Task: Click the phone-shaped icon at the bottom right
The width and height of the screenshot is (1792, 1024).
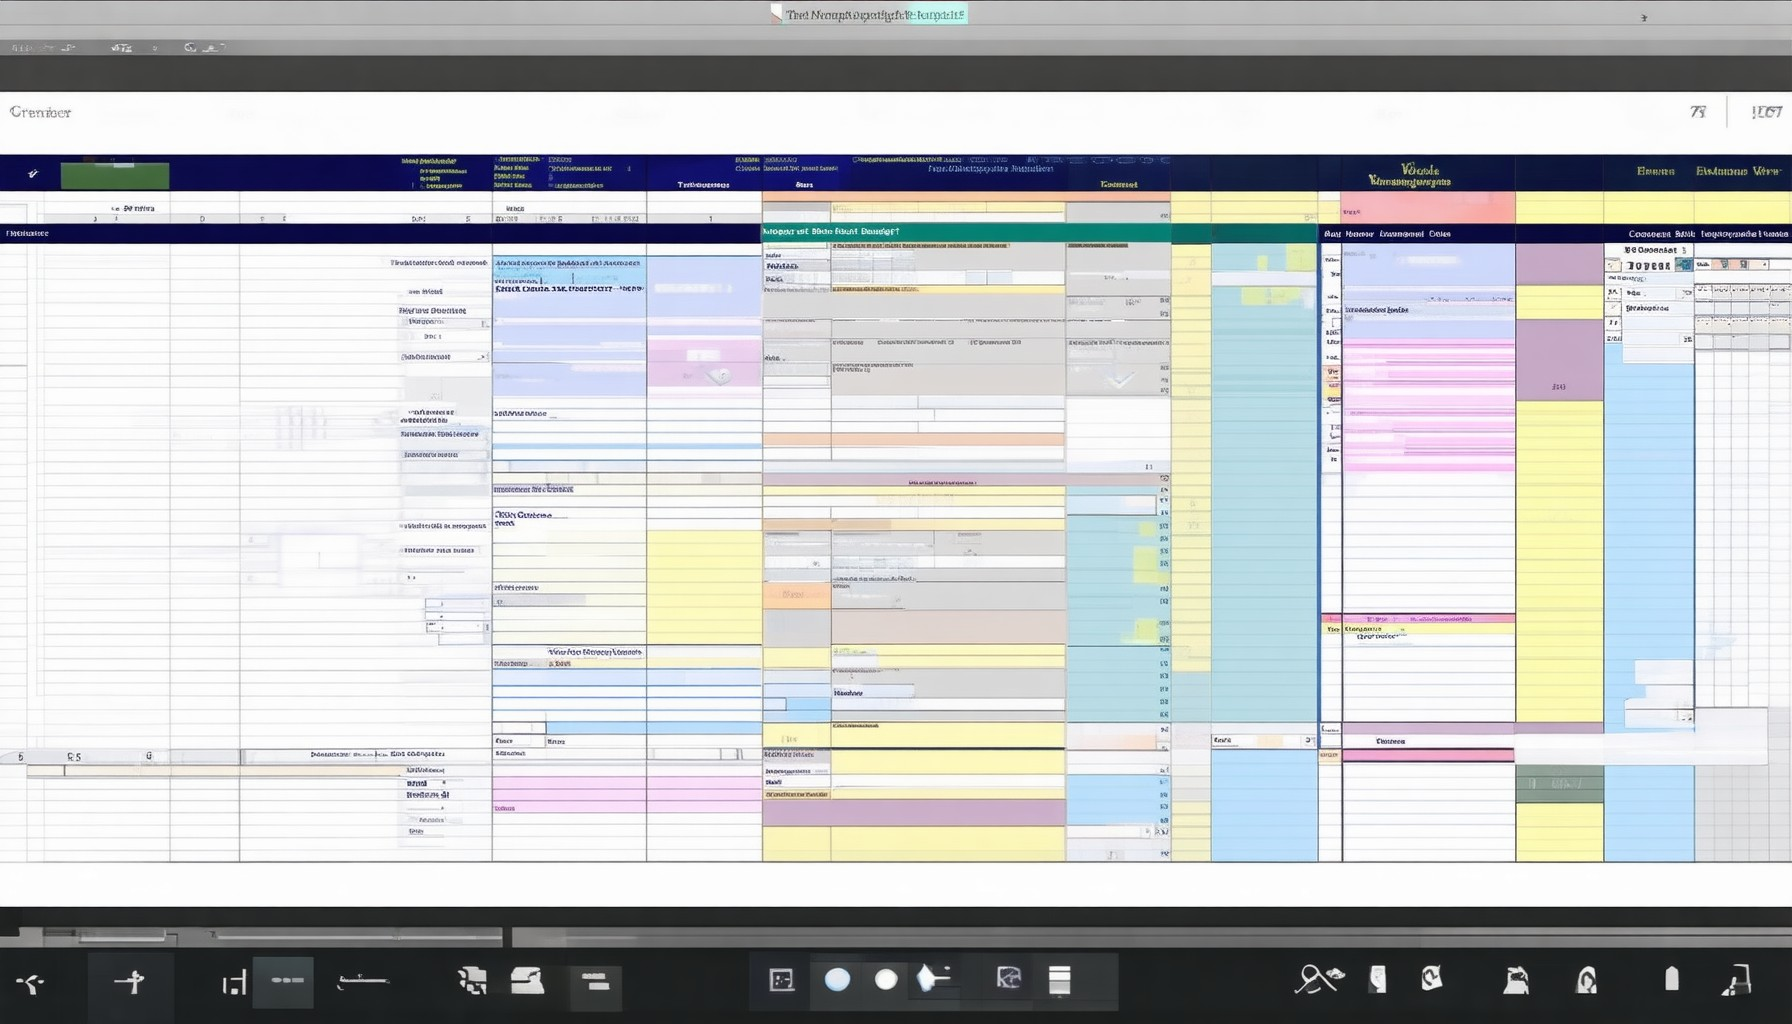Action: tap(1378, 979)
